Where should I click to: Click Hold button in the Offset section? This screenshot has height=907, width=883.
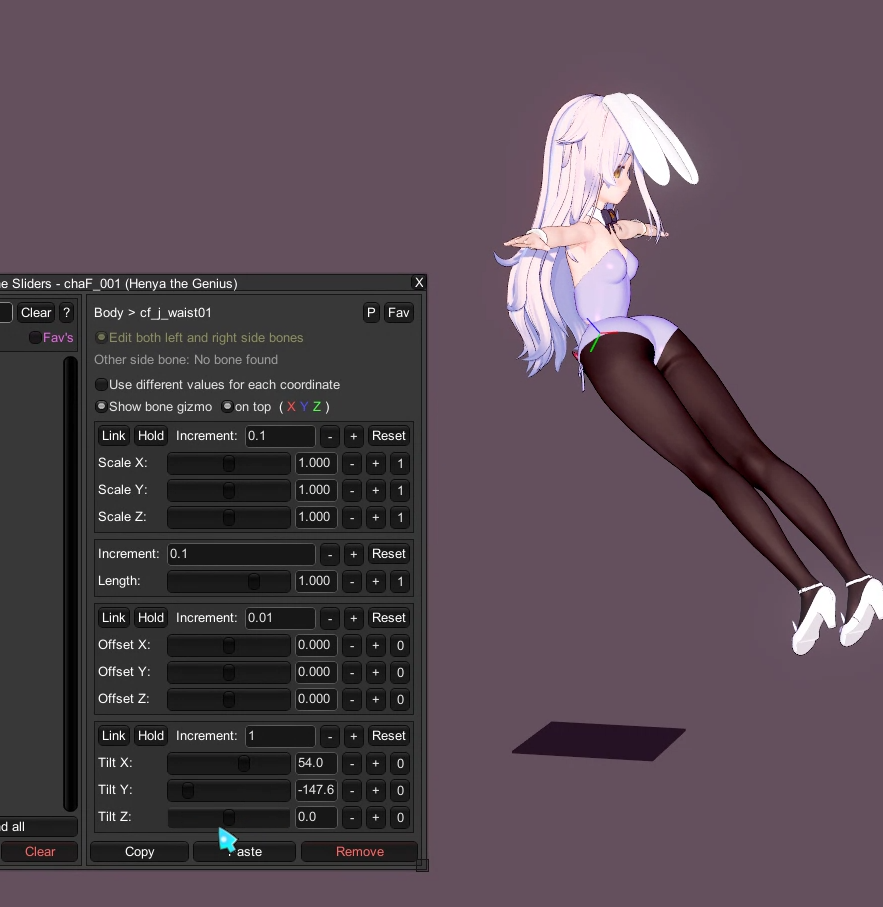point(150,618)
